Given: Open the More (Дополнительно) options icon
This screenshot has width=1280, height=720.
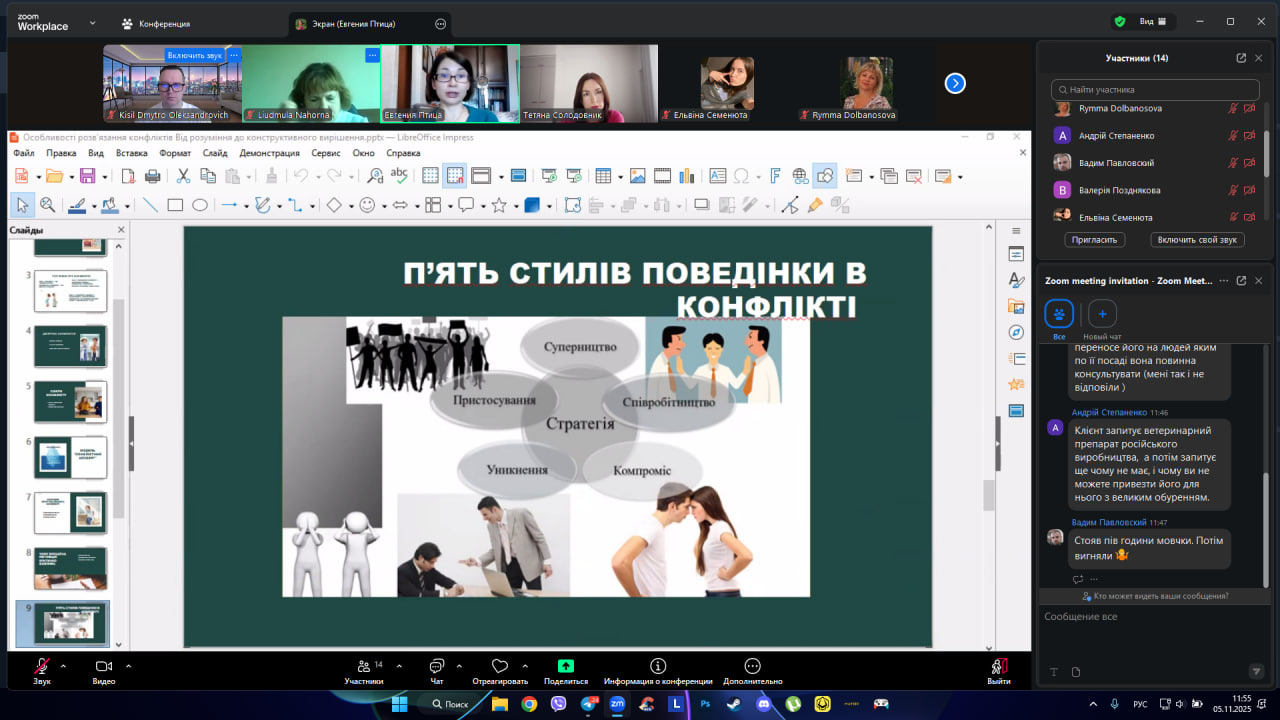Looking at the screenshot, I should click(x=752, y=666).
